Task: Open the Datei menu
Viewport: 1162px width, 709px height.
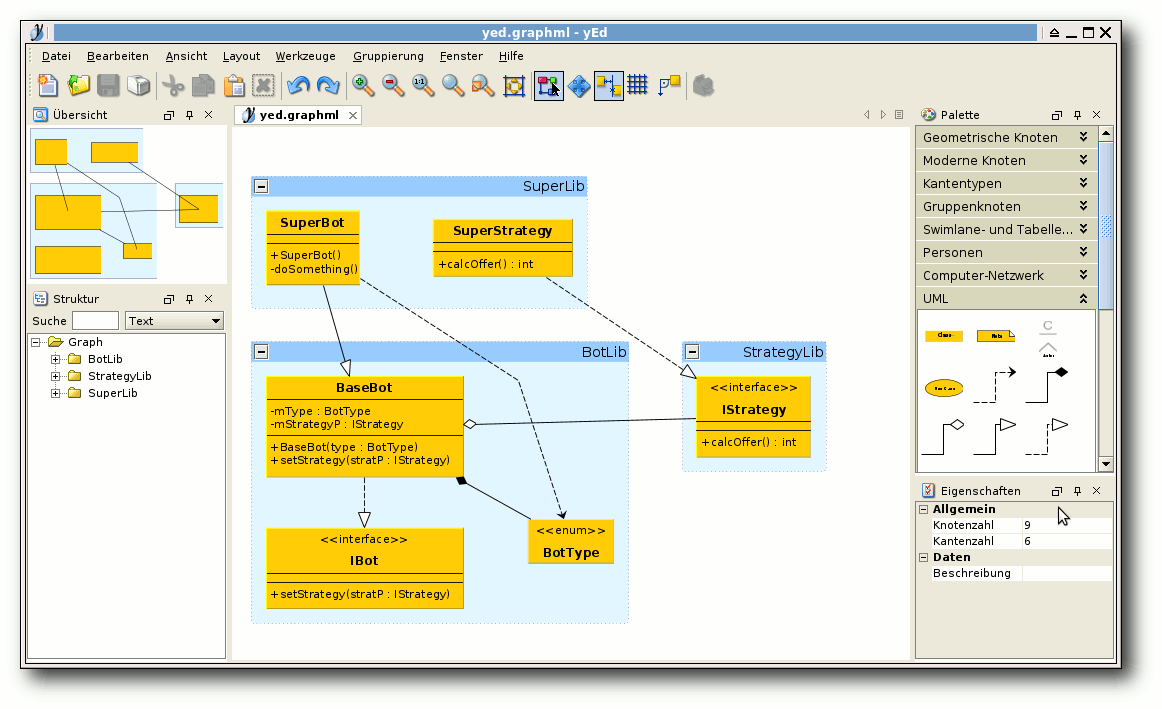Action: pyautogui.click(x=56, y=56)
